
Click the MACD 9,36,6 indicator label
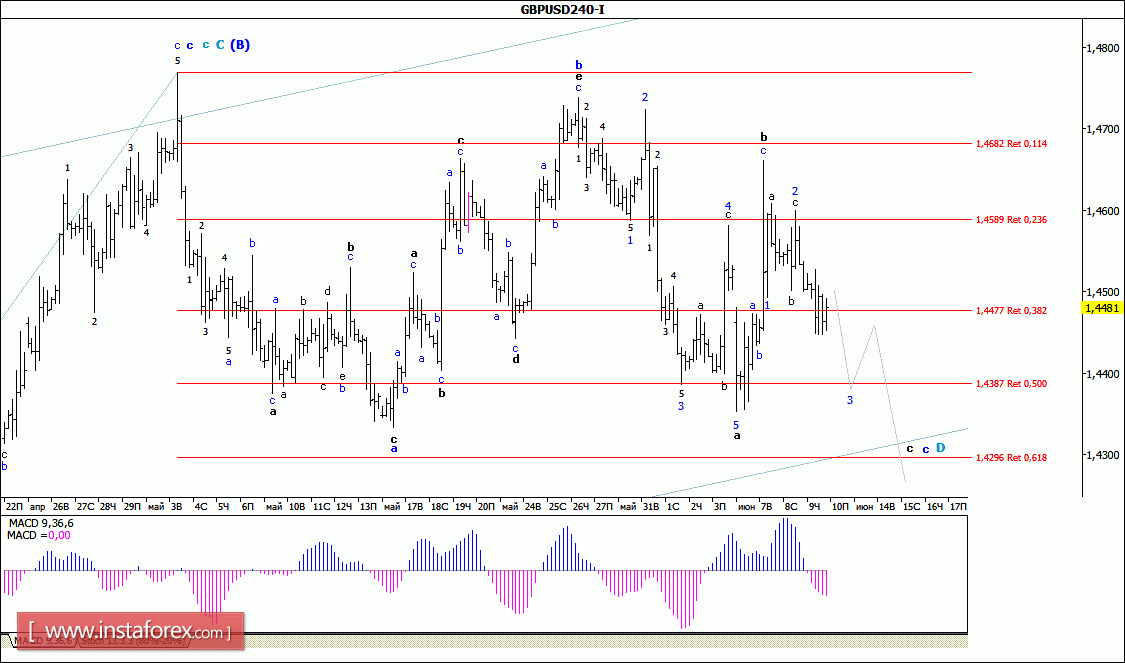(x=40, y=523)
